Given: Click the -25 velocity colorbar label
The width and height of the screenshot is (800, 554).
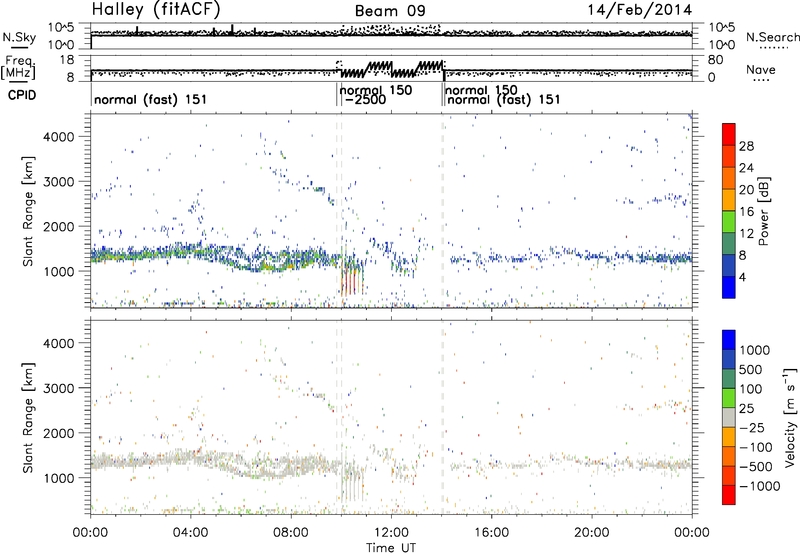Looking at the screenshot, I should pos(753,427).
